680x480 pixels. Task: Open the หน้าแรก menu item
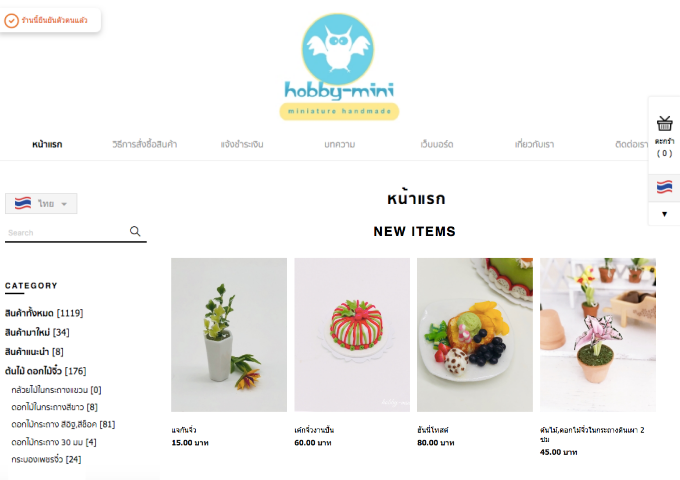pyautogui.click(x=47, y=144)
